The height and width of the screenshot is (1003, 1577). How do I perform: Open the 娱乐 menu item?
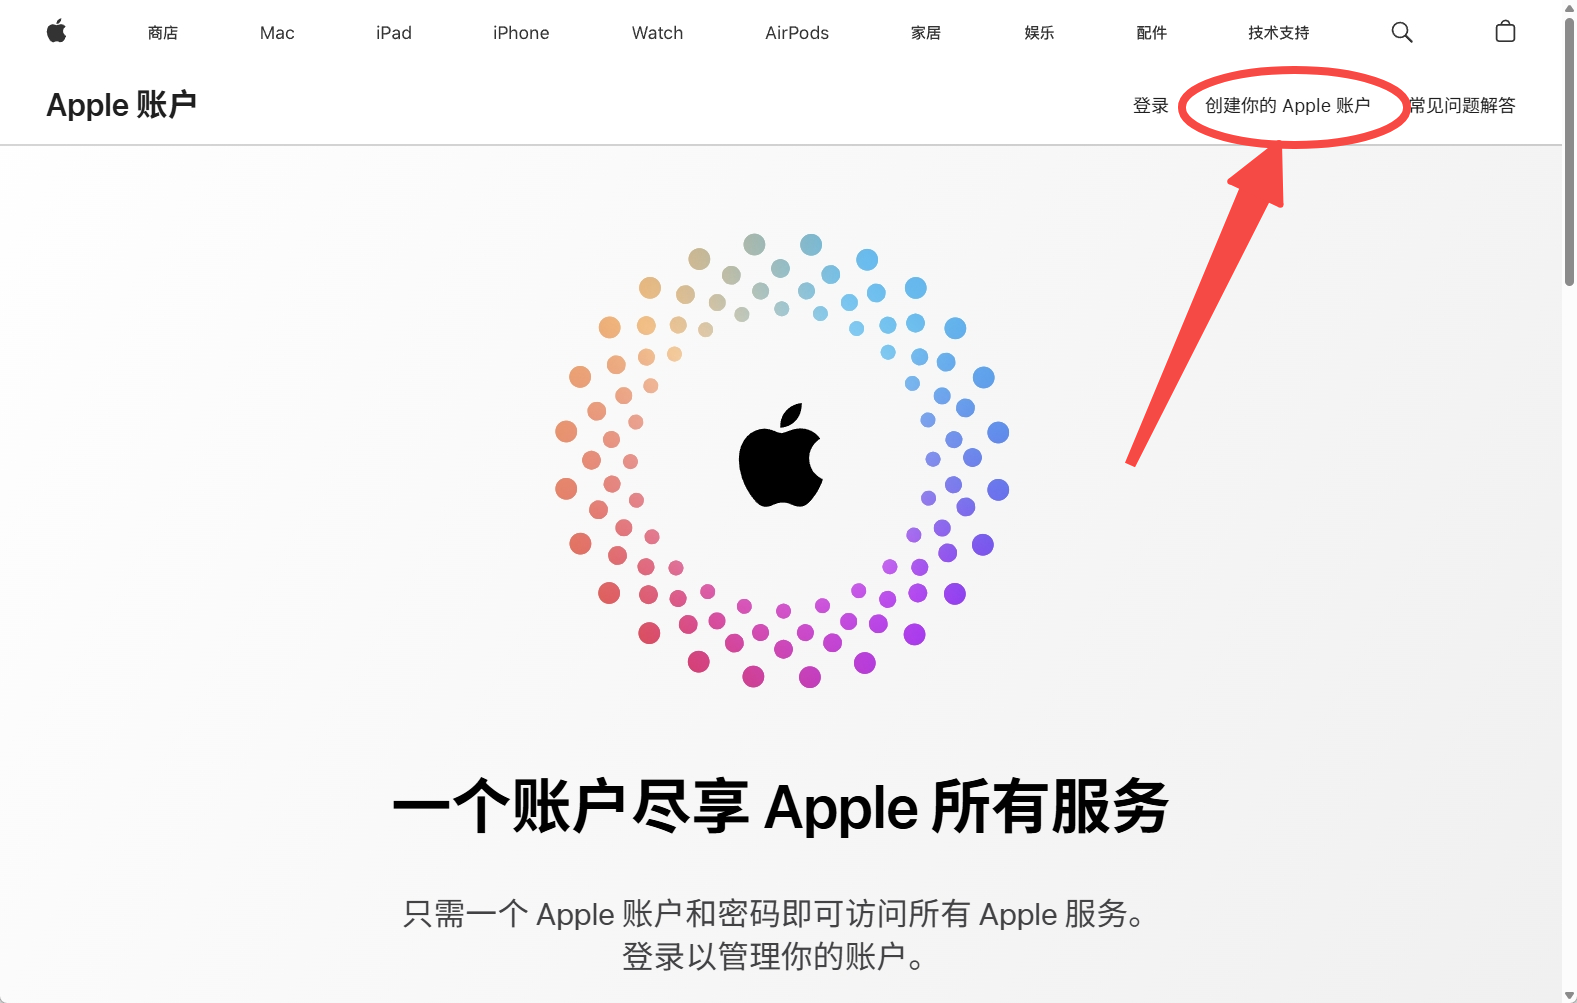1039,33
